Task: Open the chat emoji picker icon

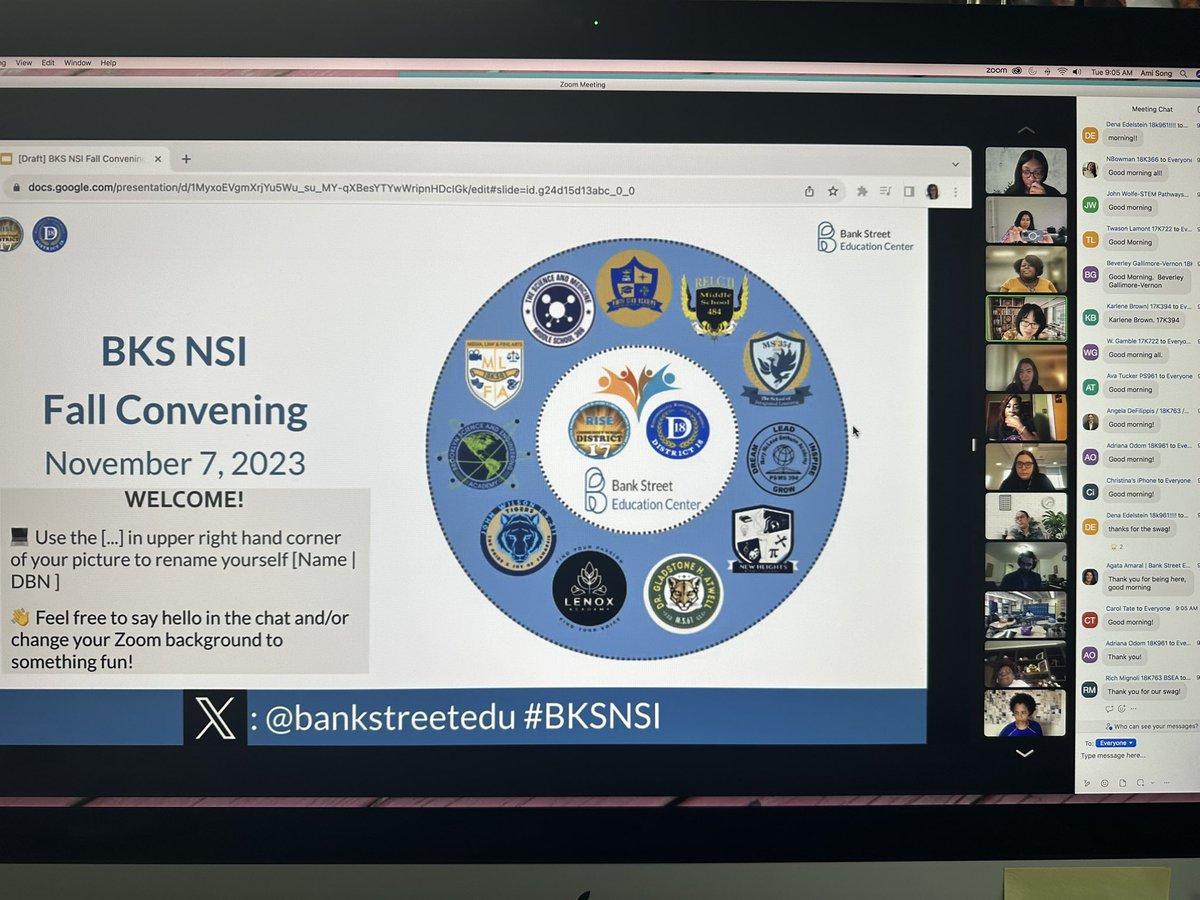Action: (x=1106, y=783)
